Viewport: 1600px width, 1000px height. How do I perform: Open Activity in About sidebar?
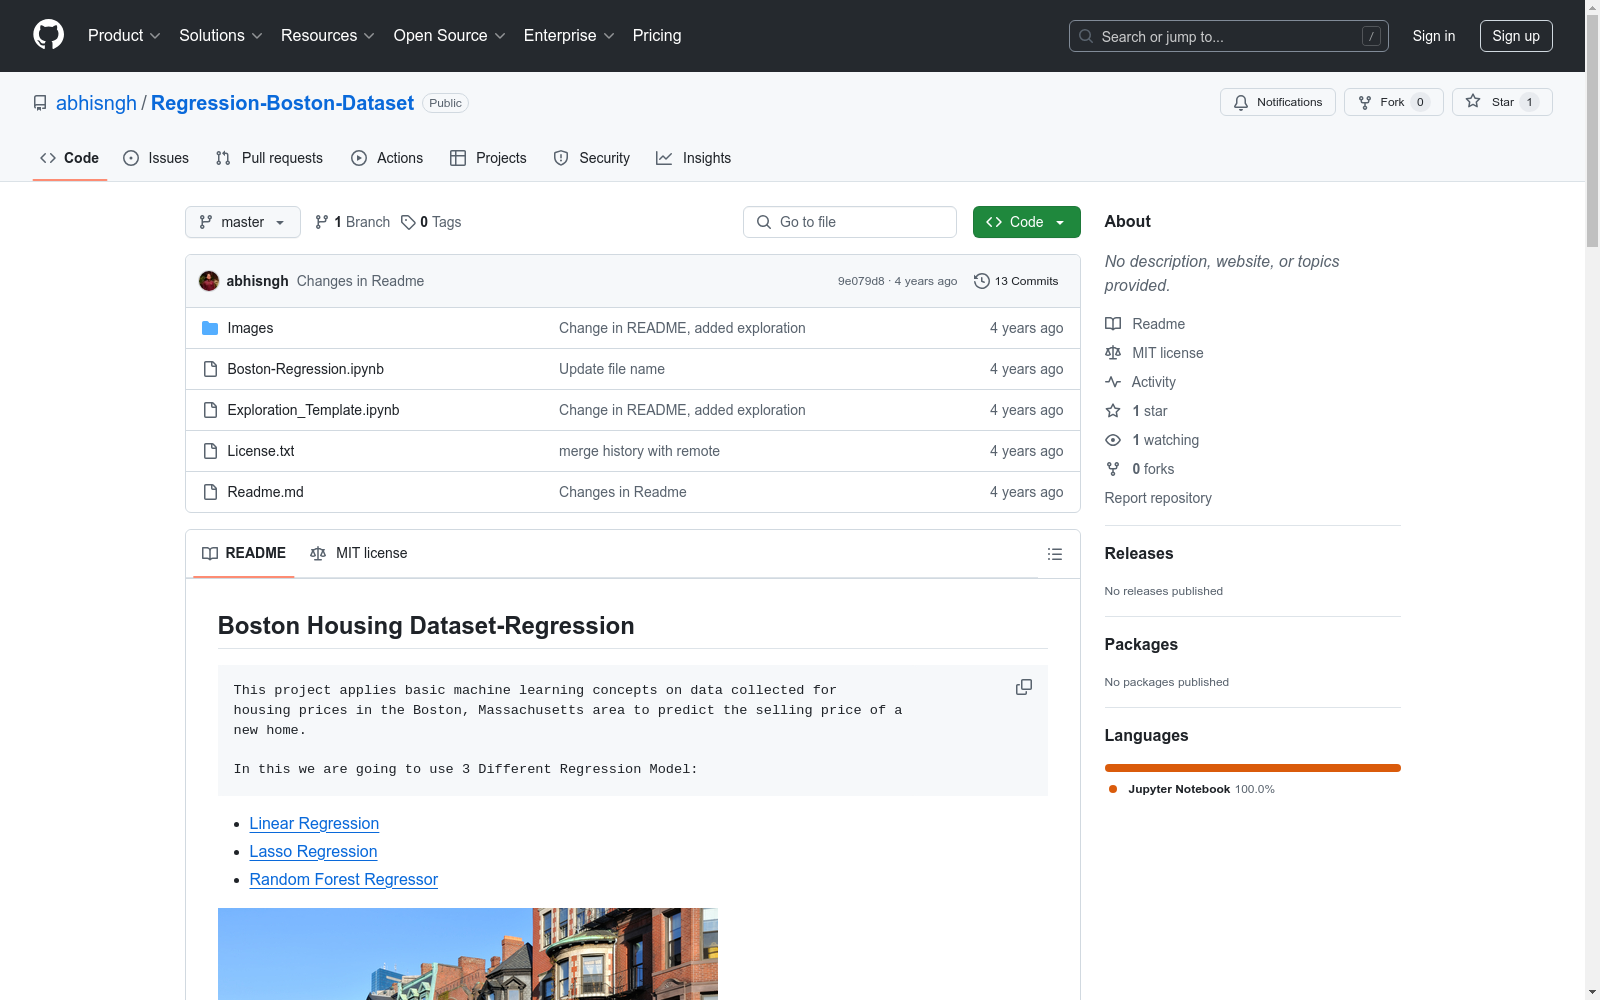coord(1140,382)
